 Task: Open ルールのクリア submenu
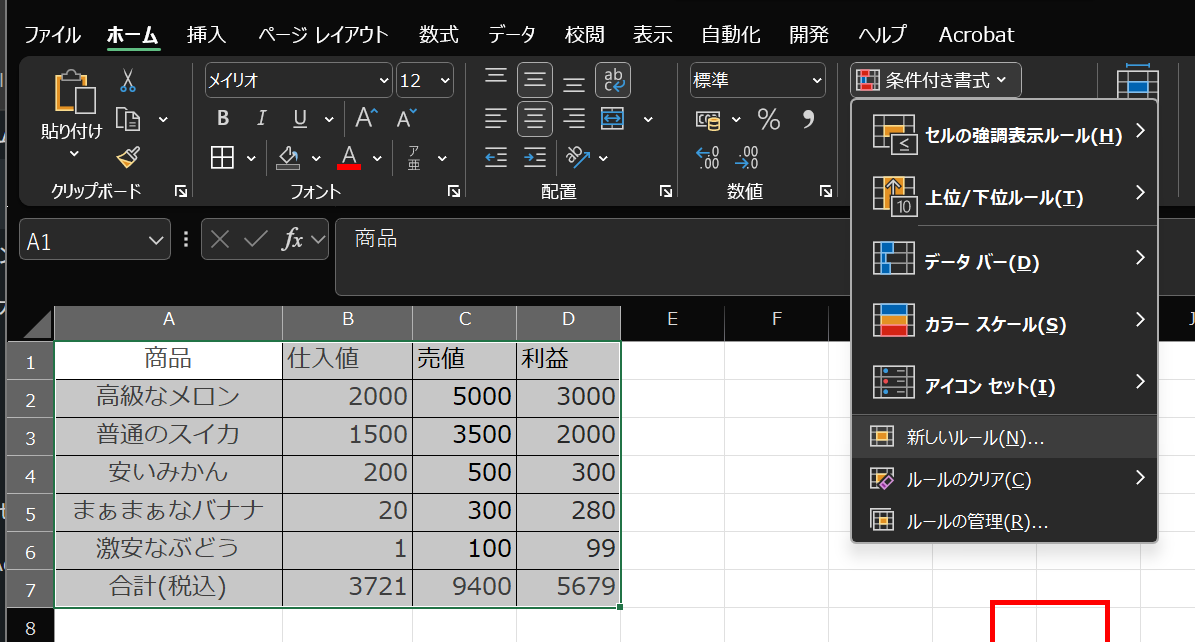[1004, 479]
